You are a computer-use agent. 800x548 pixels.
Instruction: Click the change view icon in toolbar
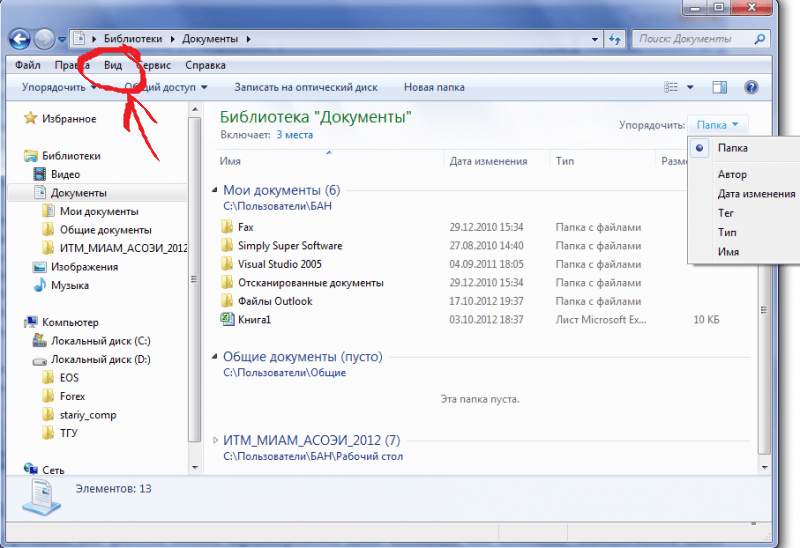[671, 88]
